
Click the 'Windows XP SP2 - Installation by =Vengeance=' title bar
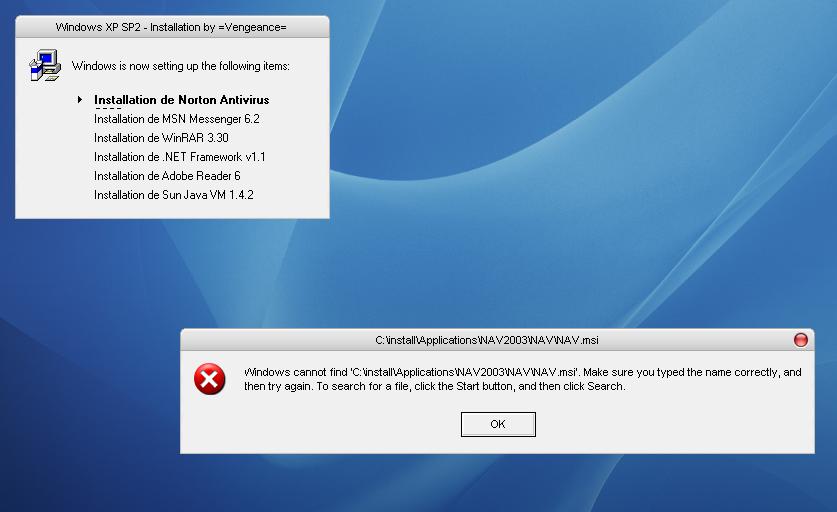coord(172,27)
